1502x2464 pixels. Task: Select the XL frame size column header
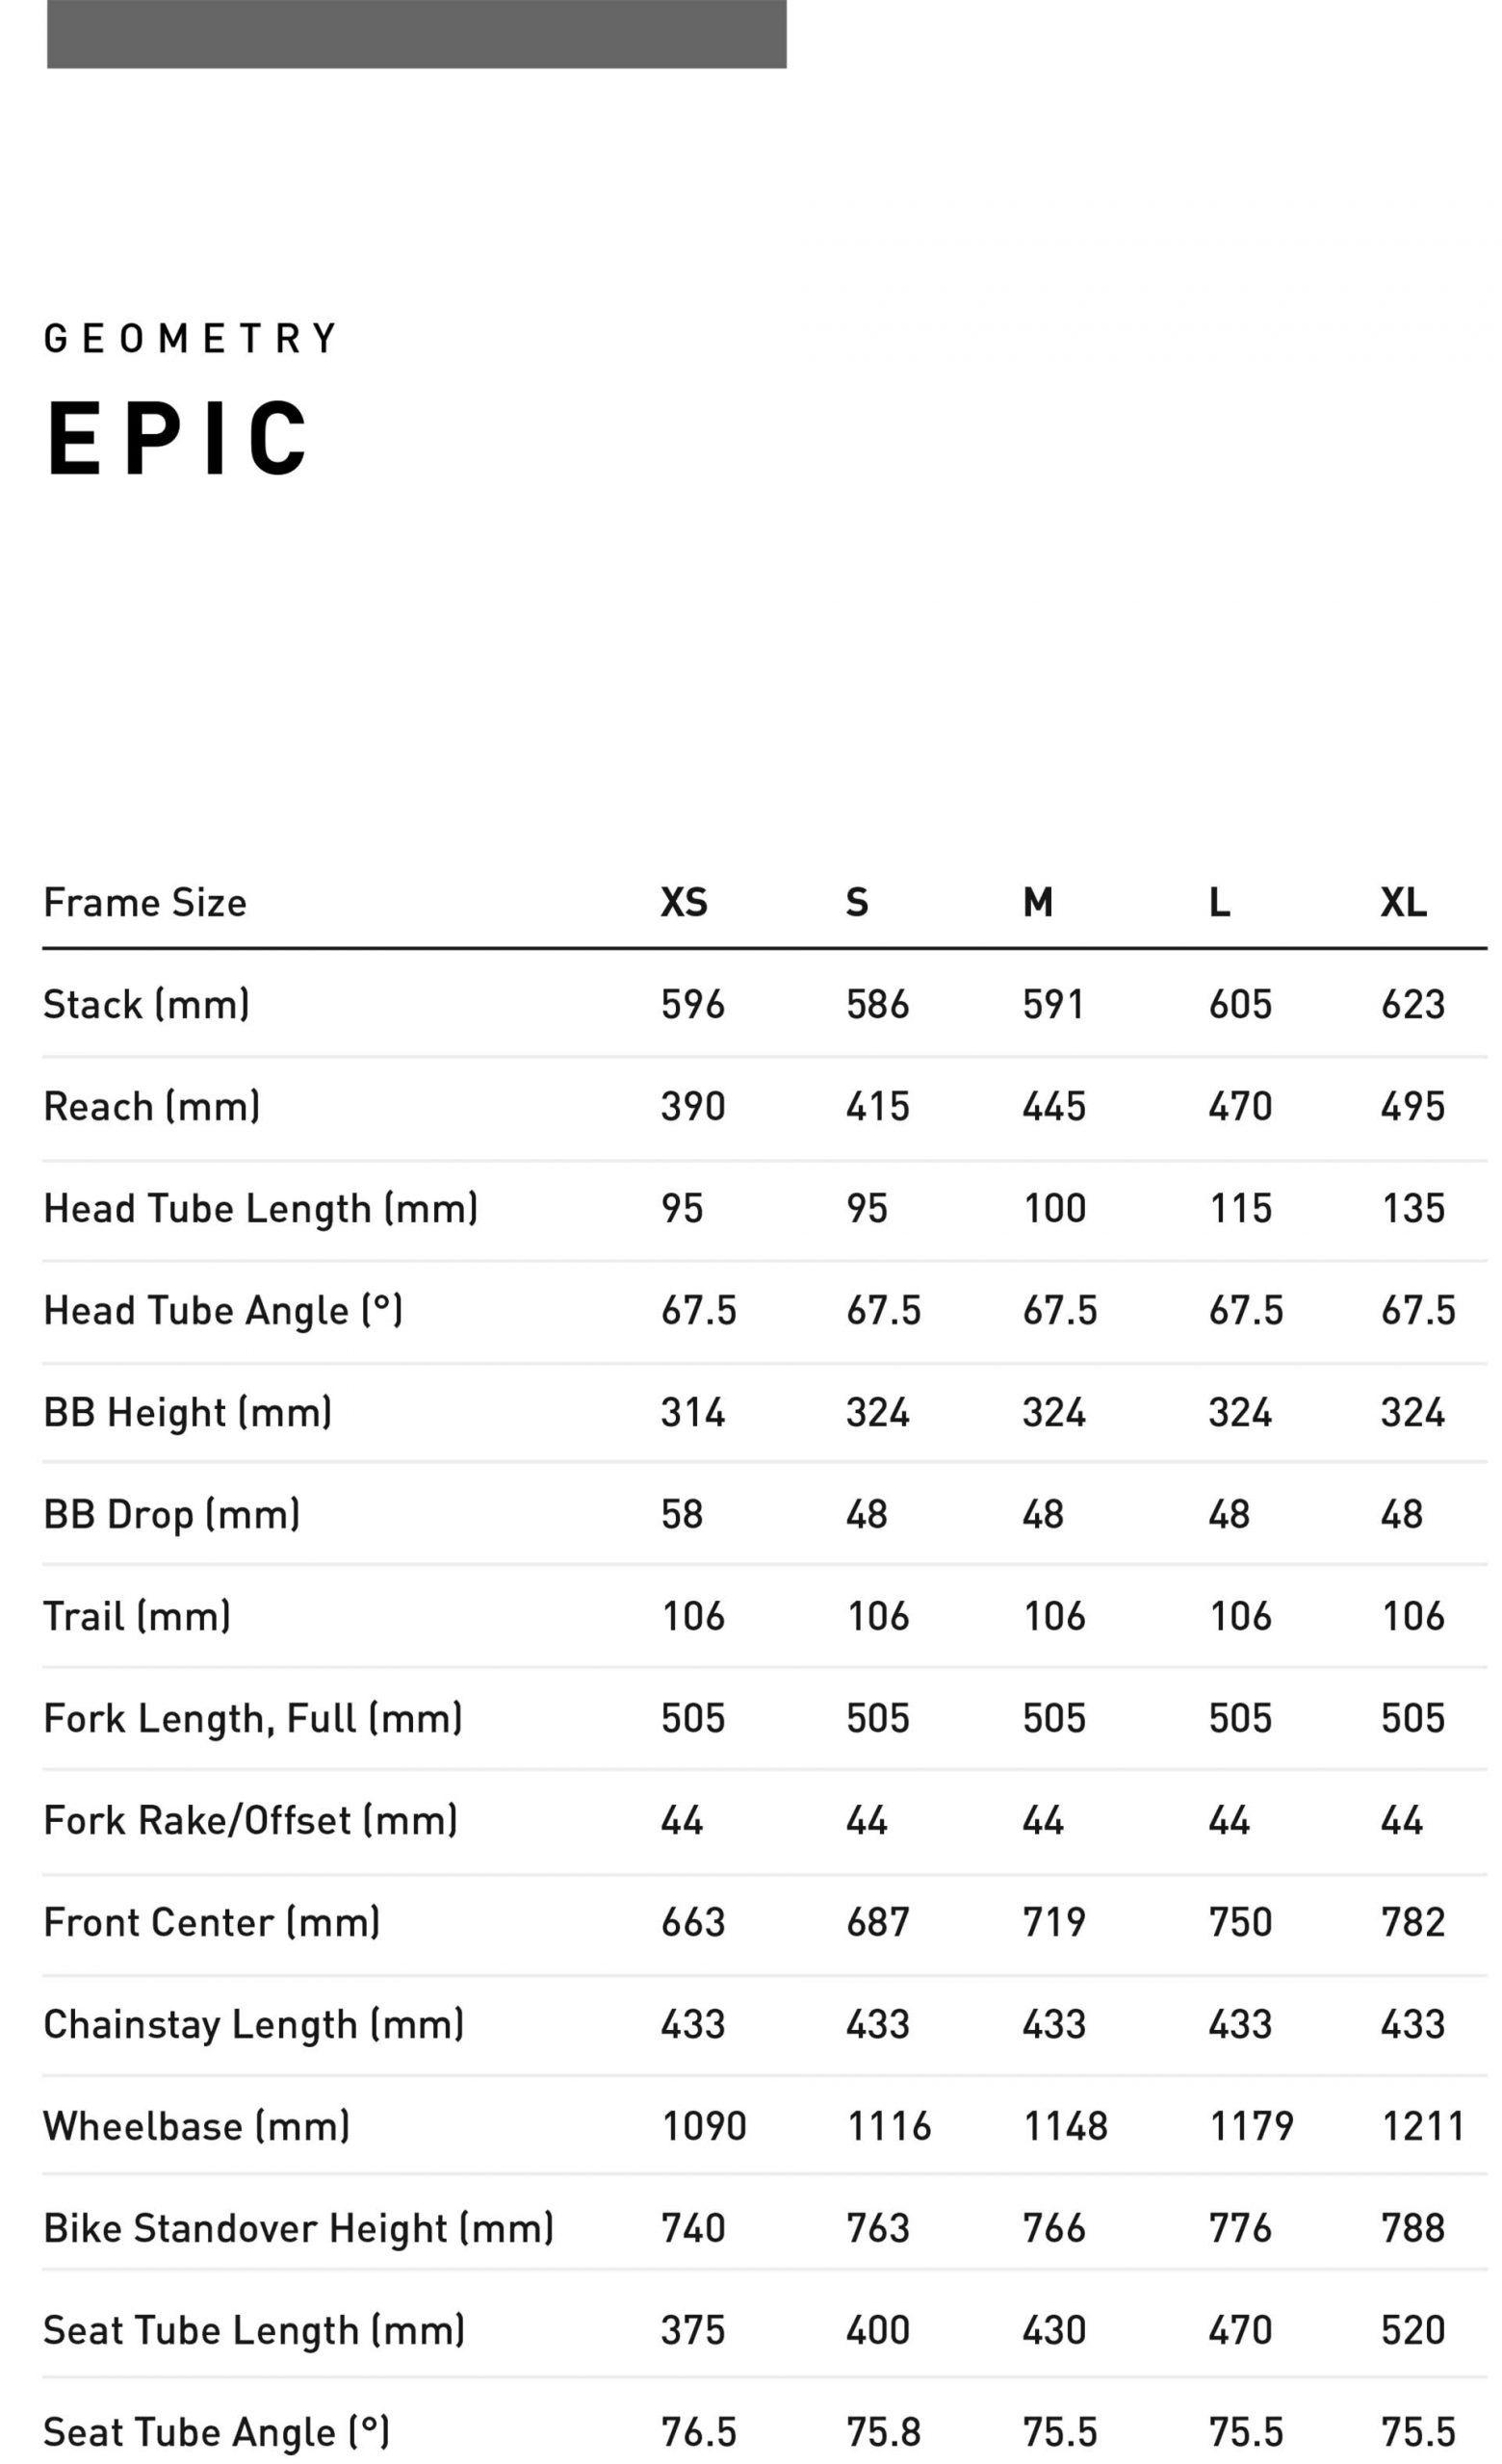coord(1403,903)
